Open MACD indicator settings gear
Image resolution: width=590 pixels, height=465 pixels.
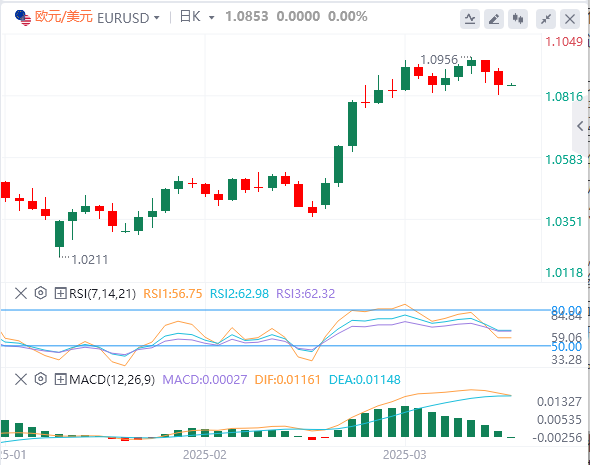(41, 379)
